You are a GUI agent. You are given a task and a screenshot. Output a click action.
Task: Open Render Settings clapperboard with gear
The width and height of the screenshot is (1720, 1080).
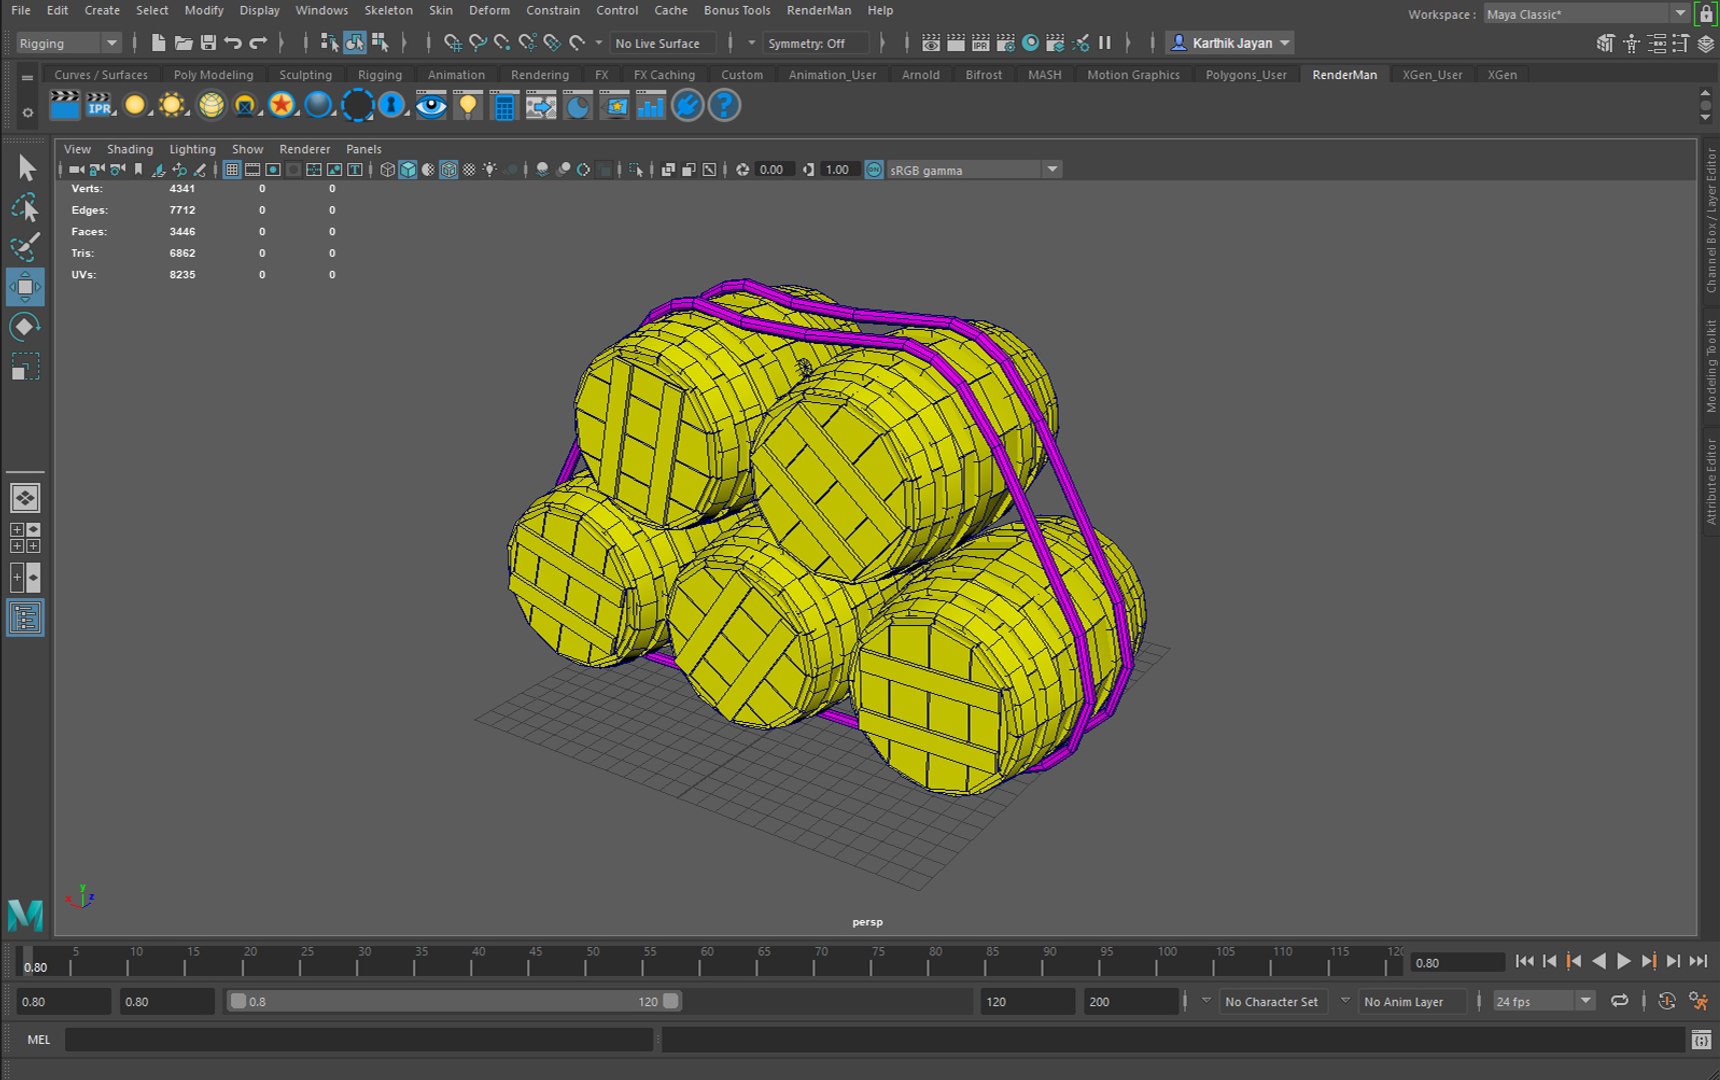1005,43
